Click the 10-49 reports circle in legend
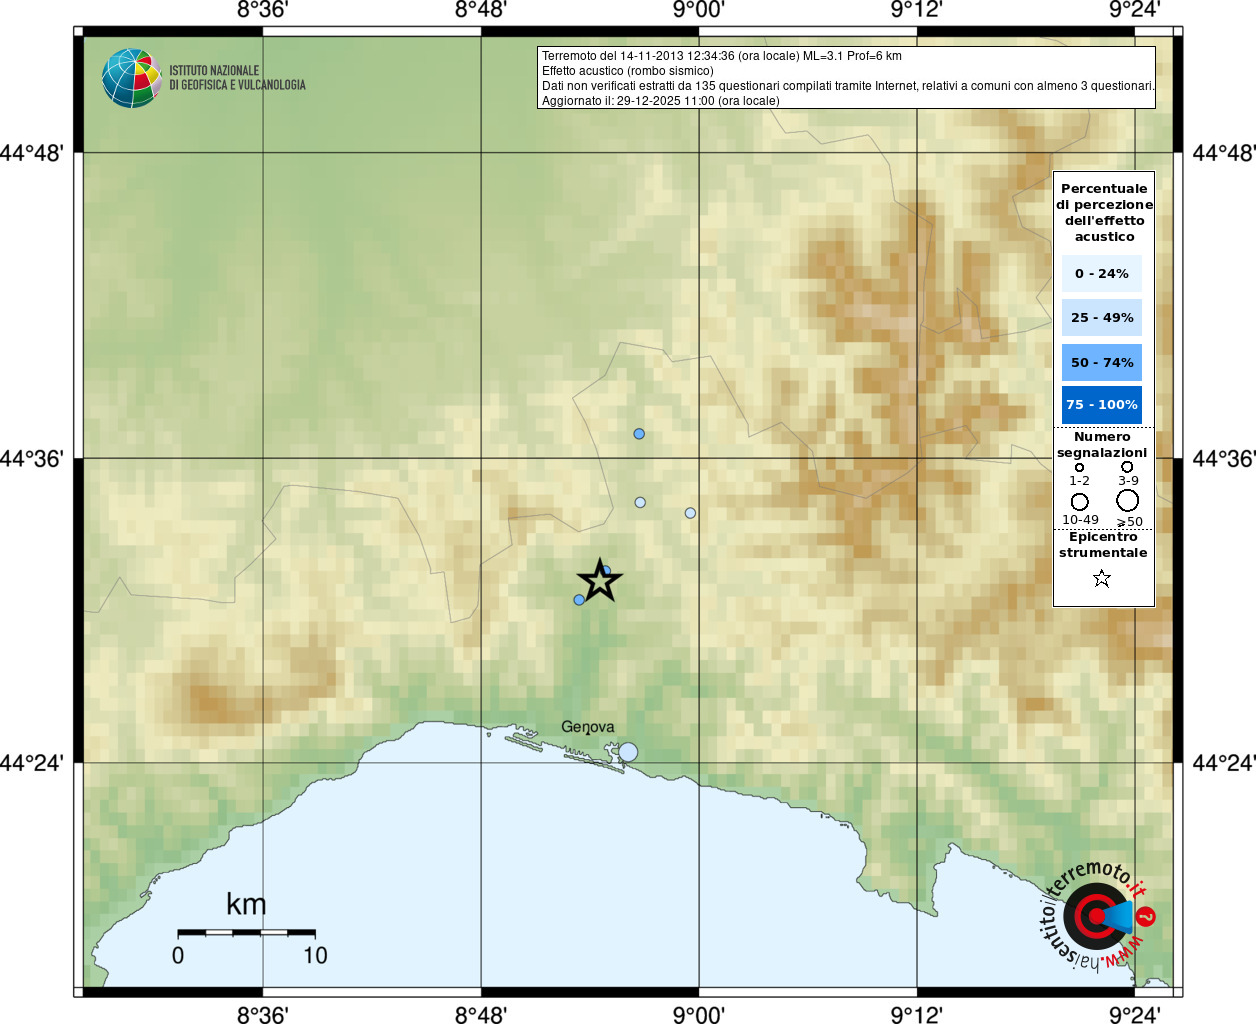The image size is (1256, 1024). point(1080,502)
